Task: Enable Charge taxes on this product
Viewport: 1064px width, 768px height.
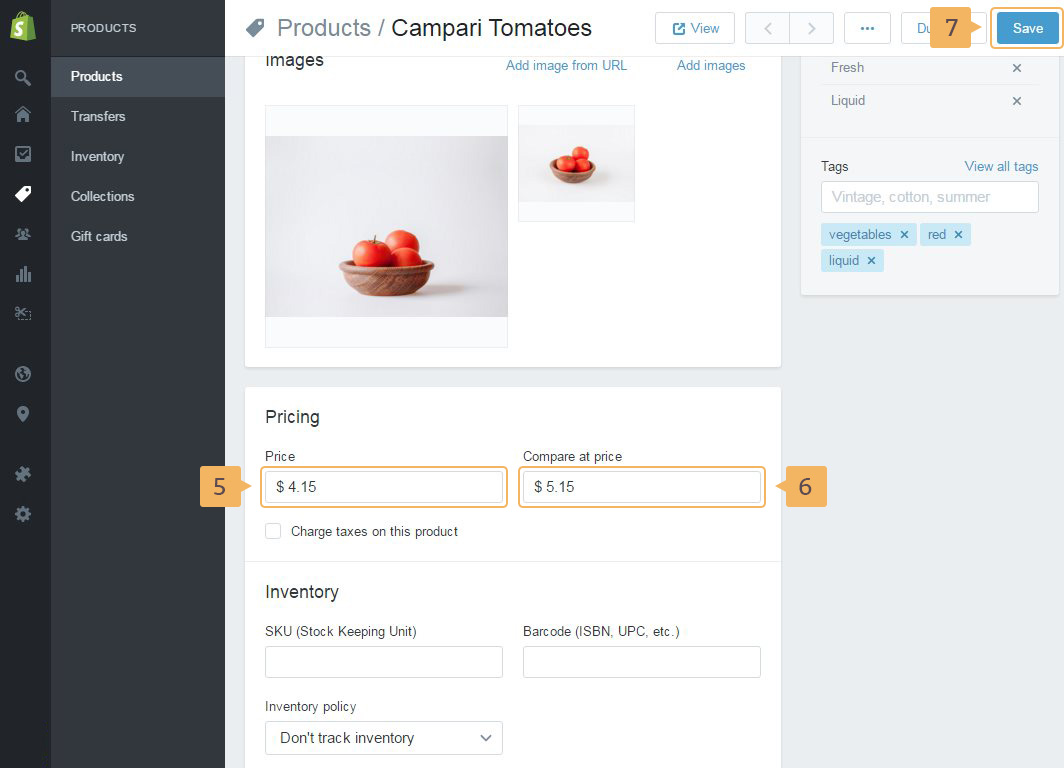Action: click(x=273, y=531)
